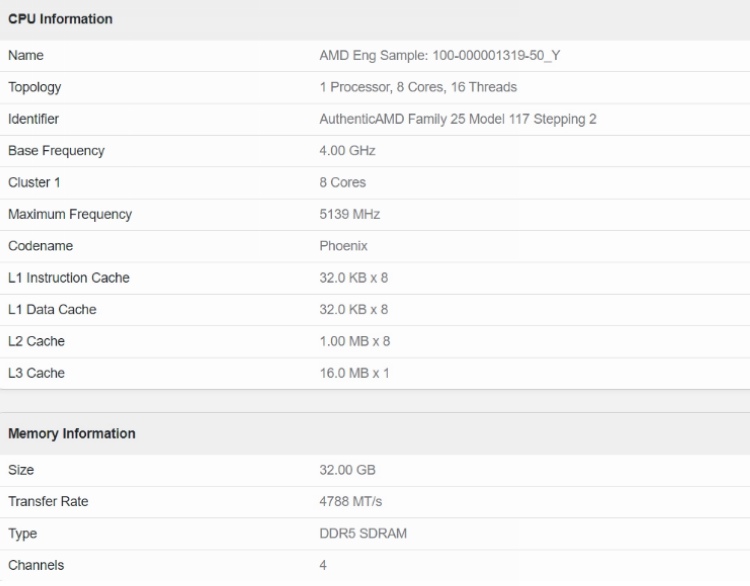Select the AMD Eng Sample name value
Screen dimensions: 750x586
coord(440,55)
